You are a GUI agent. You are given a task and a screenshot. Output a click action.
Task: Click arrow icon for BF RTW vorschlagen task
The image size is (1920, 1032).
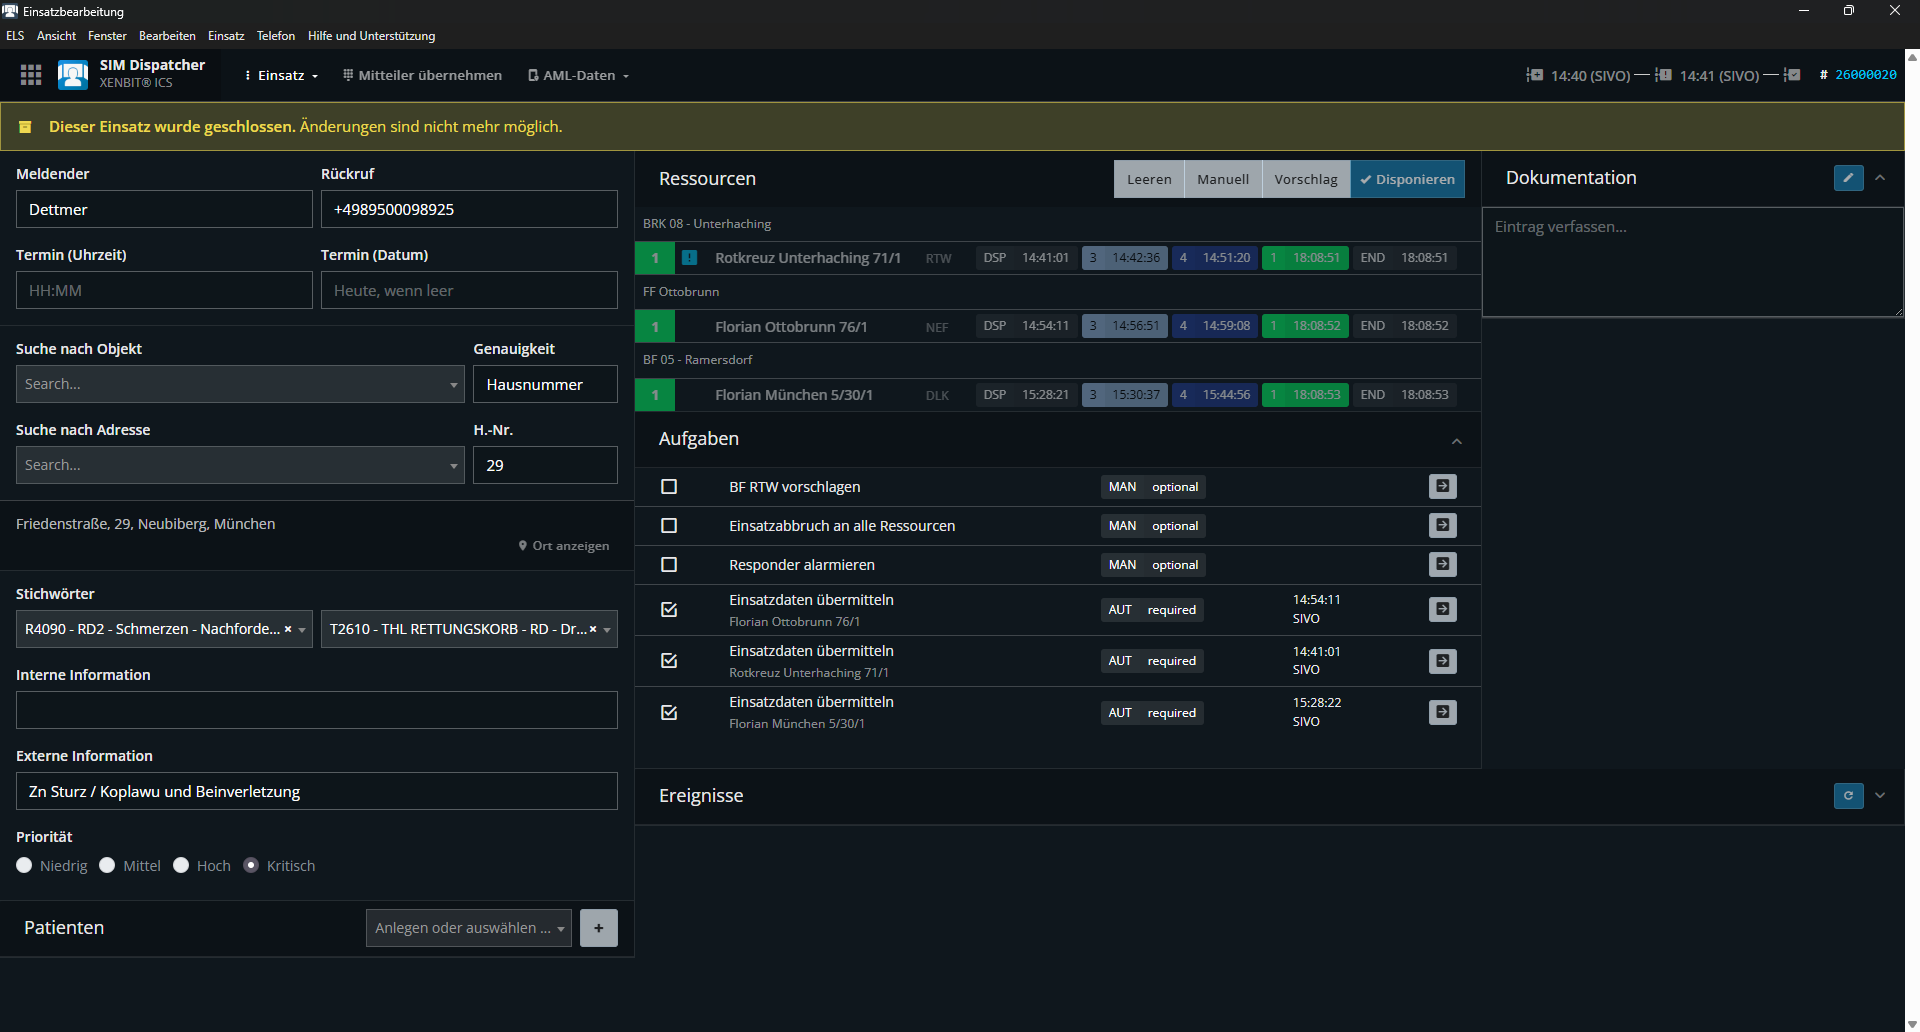pos(1442,487)
